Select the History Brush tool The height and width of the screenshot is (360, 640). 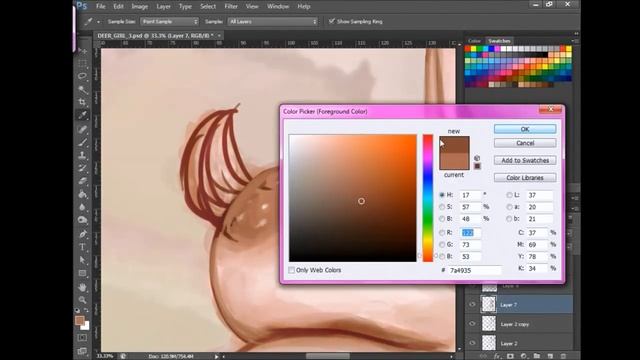tap(83, 168)
